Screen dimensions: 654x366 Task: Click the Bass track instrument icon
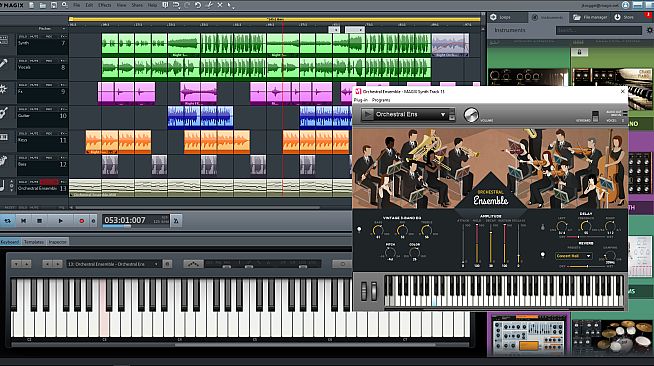click(4, 160)
